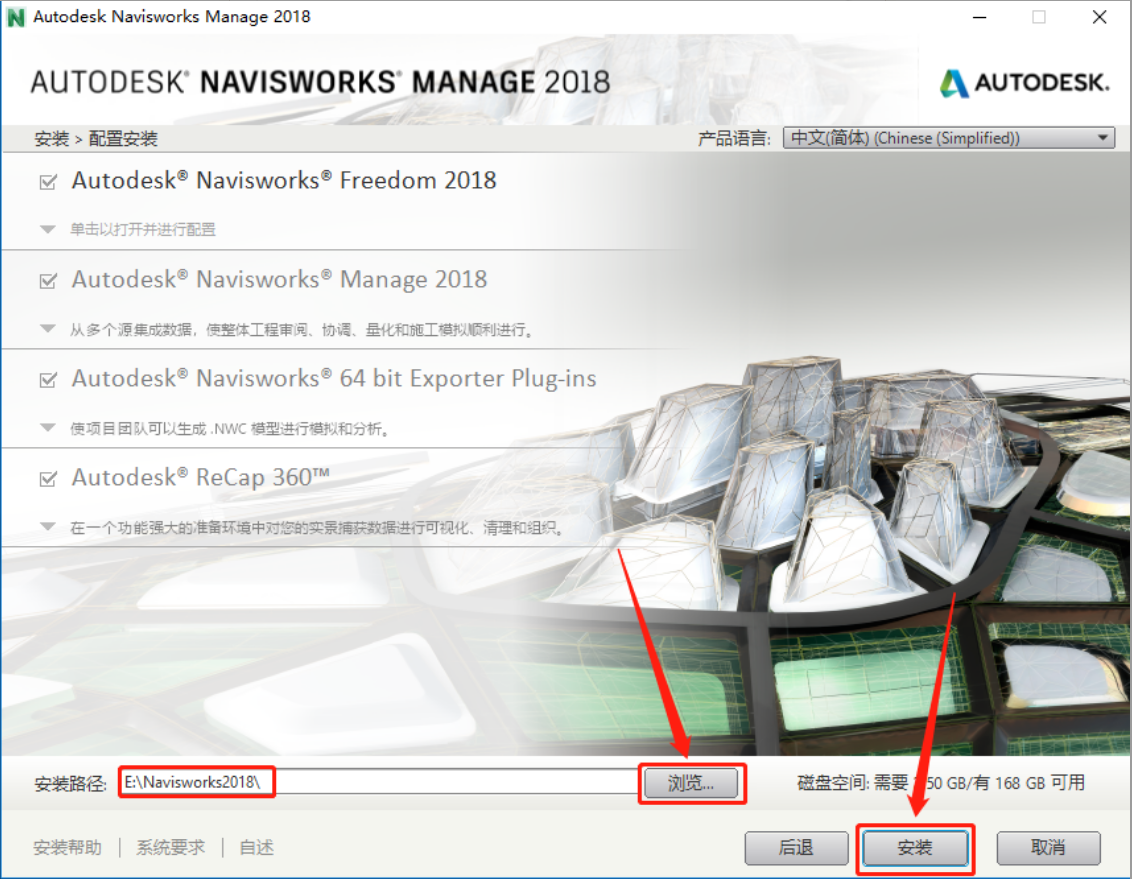Click the Autodesk logo in header

click(1024, 83)
